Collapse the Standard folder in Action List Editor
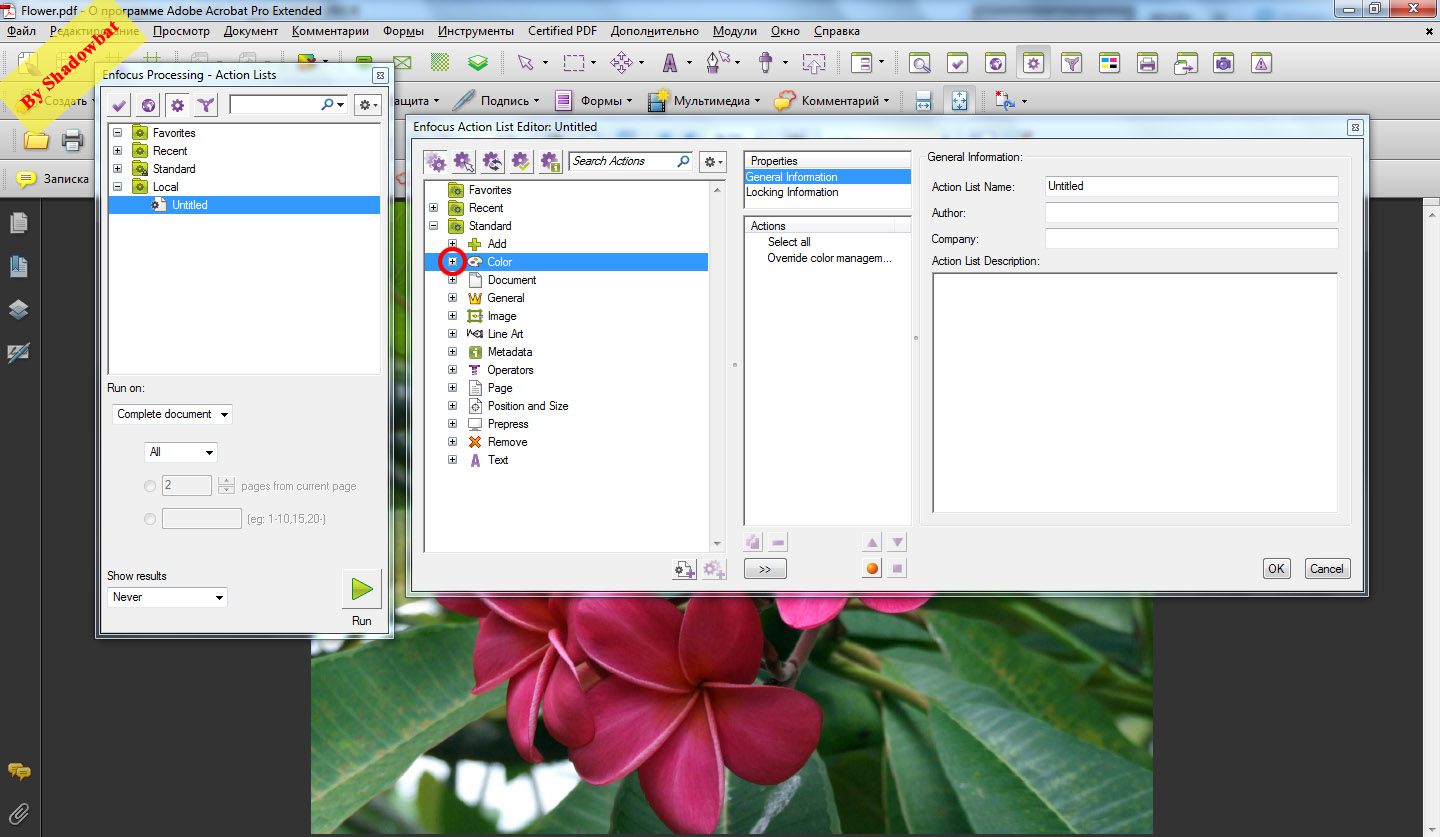Screen dimensions: 1440x837 [x=433, y=226]
